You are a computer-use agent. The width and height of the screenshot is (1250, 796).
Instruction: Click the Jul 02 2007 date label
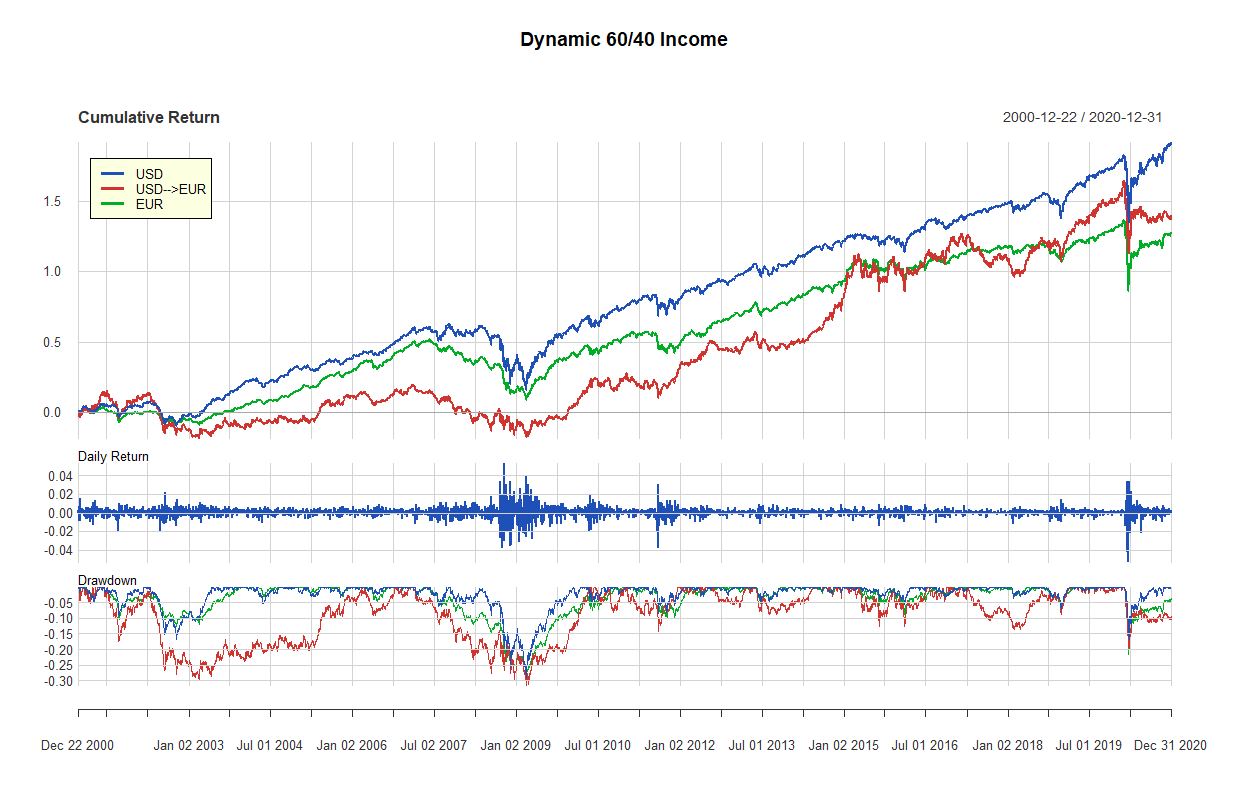pyautogui.click(x=433, y=746)
